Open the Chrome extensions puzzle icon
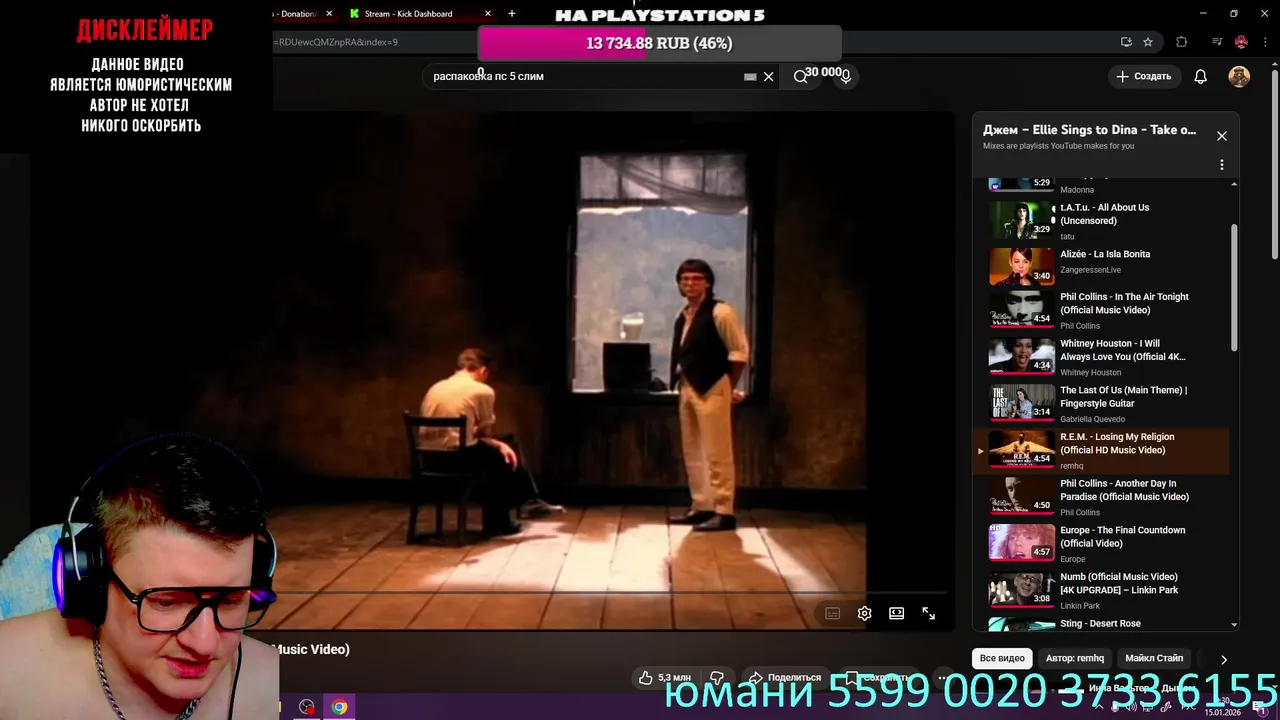The width and height of the screenshot is (1280, 720). pos(1182,42)
